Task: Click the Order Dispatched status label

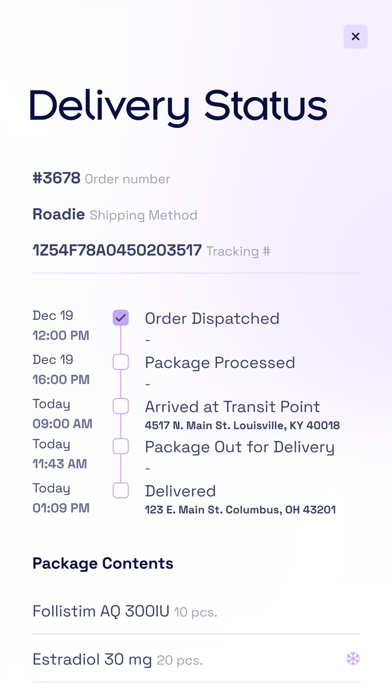Action: pos(212,318)
